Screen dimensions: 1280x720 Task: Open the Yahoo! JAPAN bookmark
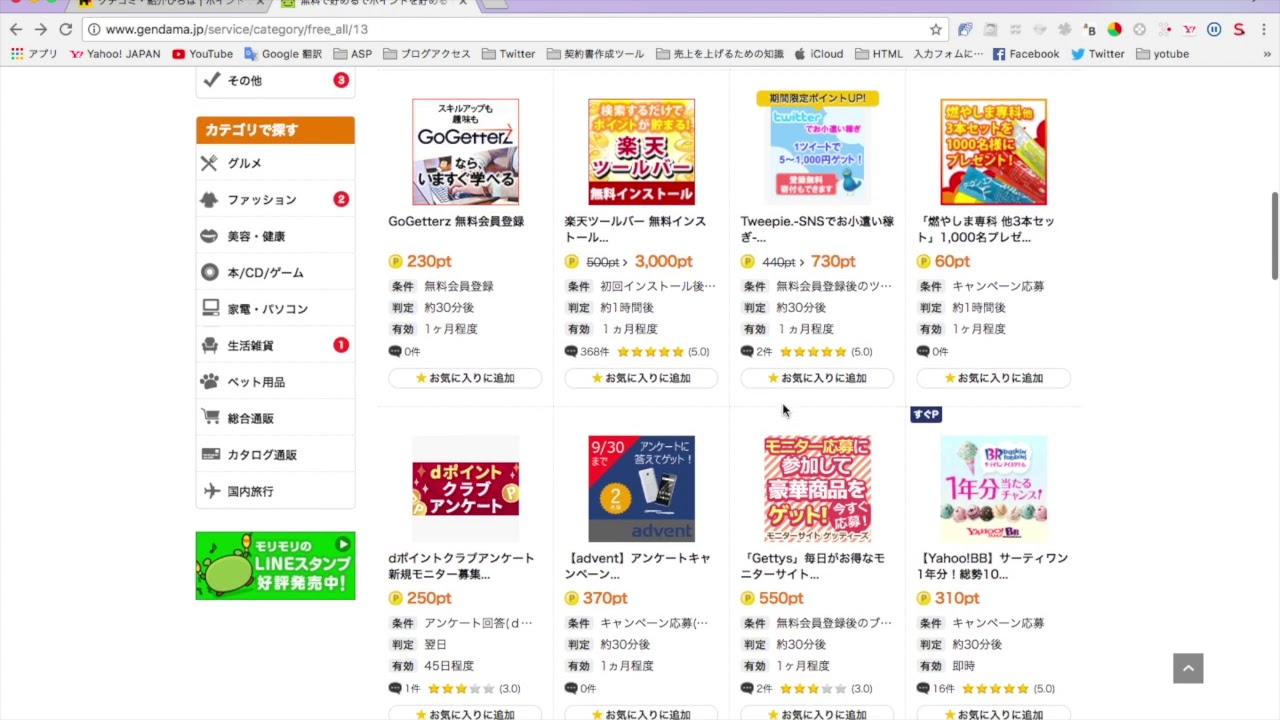point(114,54)
